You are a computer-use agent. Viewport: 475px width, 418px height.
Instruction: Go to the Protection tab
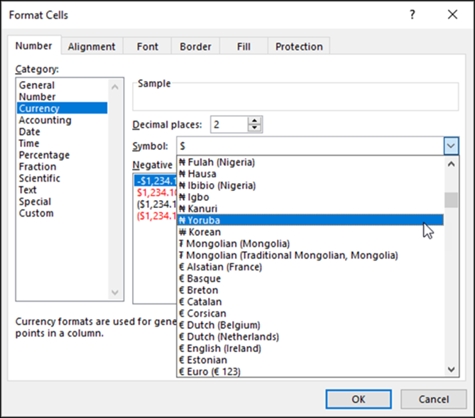click(x=299, y=46)
